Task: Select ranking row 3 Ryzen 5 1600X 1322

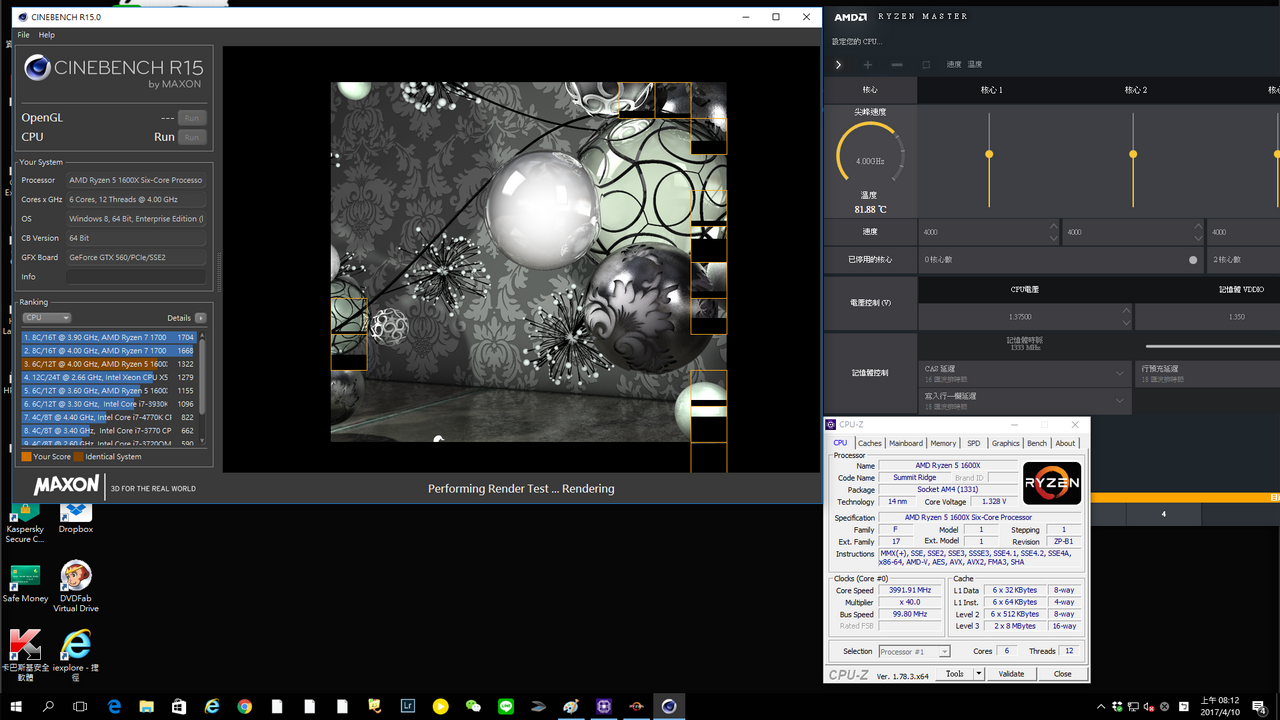Action: pyautogui.click(x=109, y=364)
